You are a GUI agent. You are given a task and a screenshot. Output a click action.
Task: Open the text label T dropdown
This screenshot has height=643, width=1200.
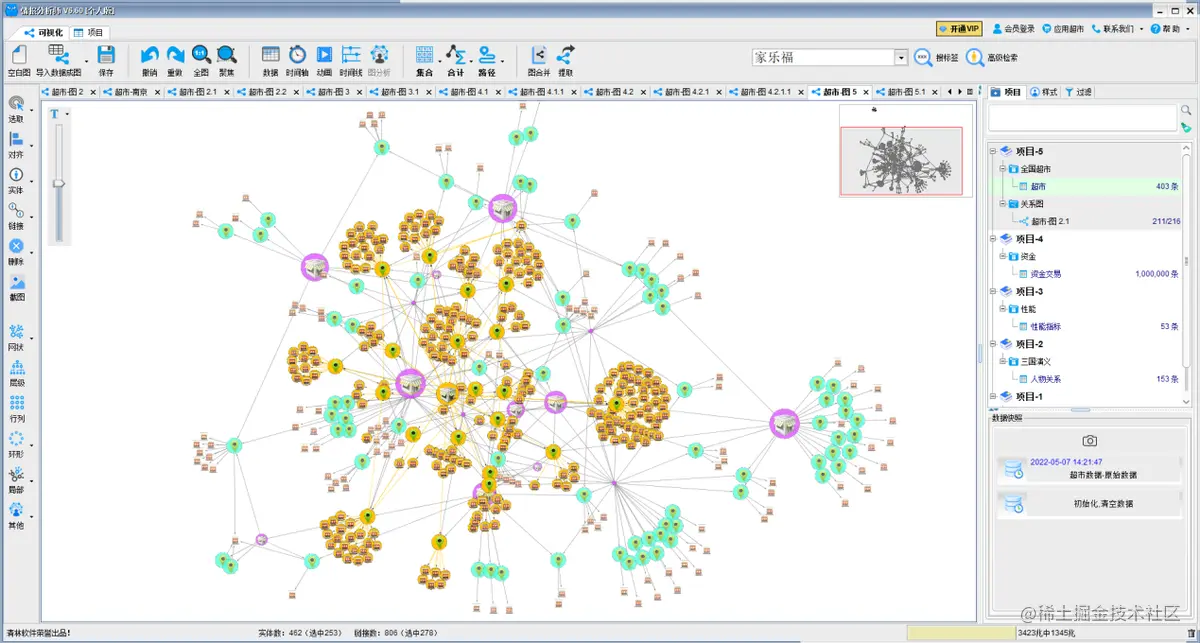point(67,114)
